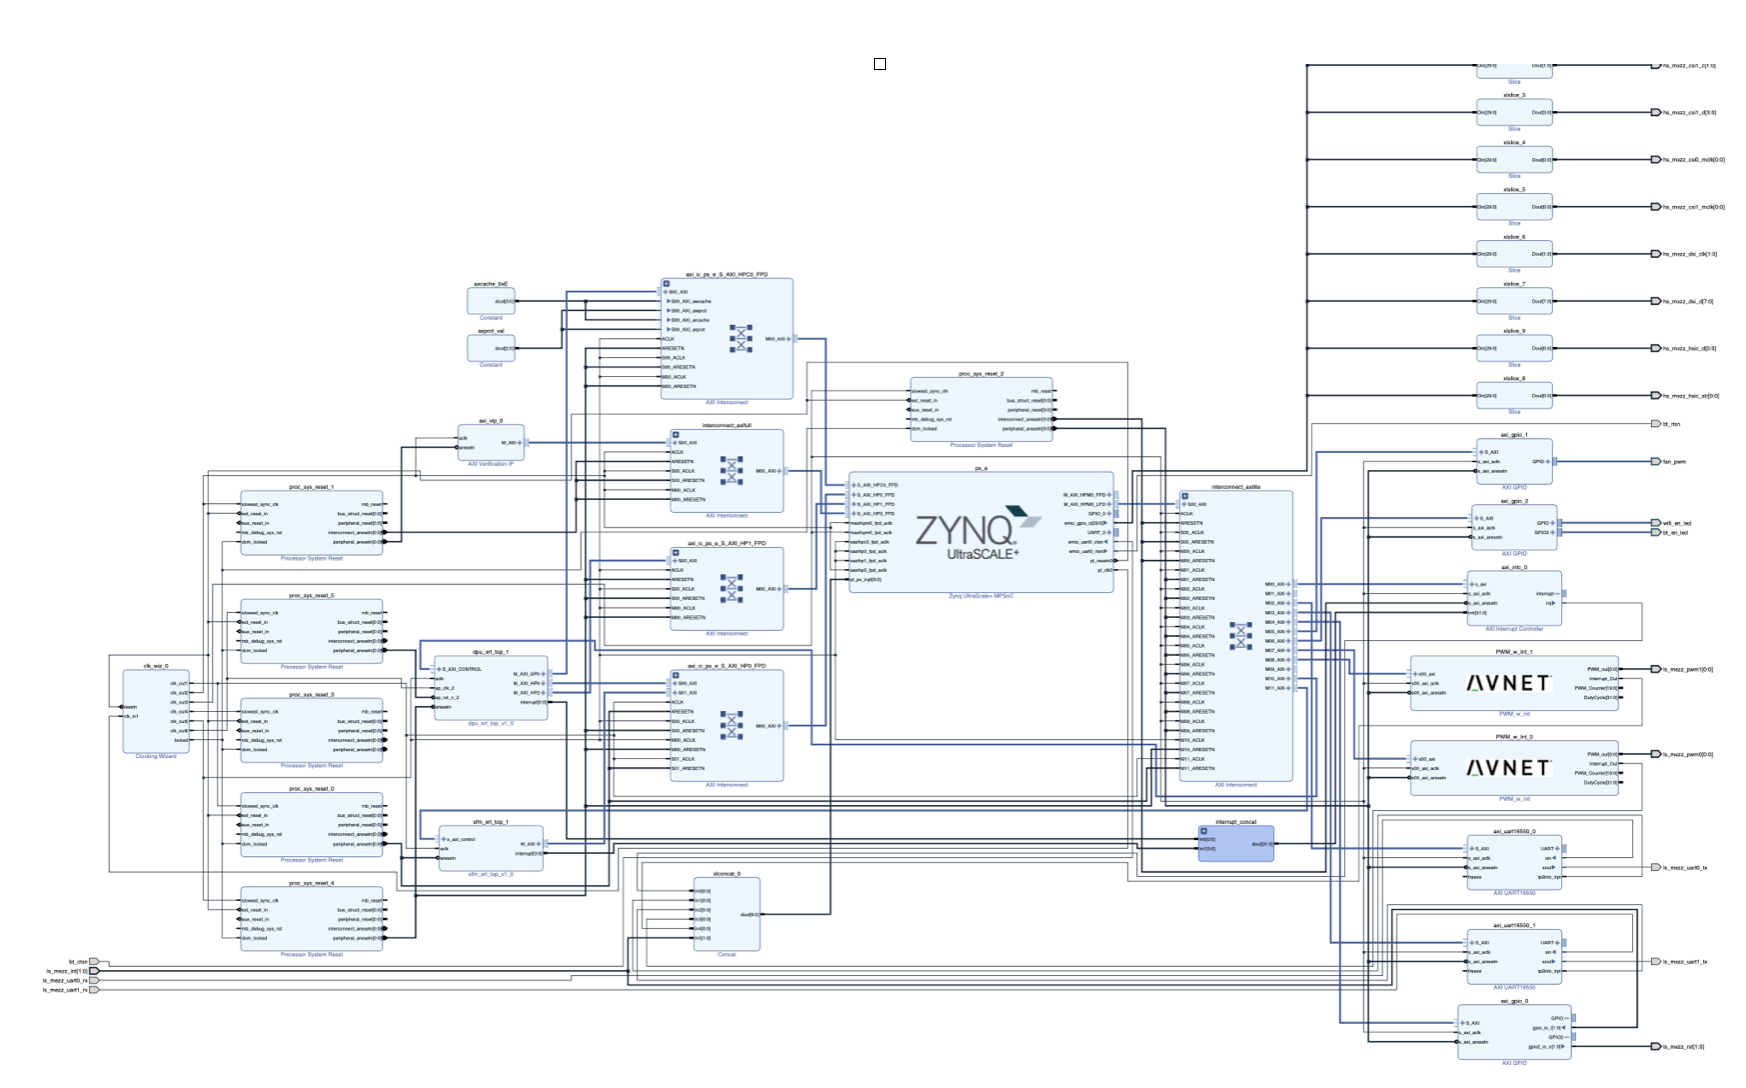Screen dimensions: 1746x1088
Task: Expand the axi_ic_ps_e_S_AXI_HPC0_FPD interconnect hierarchy
Action: (x=666, y=284)
